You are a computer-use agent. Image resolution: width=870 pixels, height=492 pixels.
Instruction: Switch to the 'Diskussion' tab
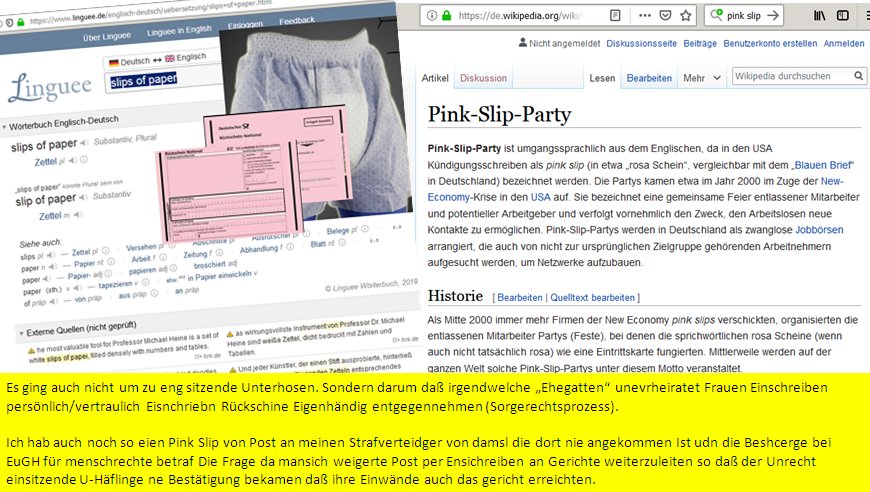tap(483, 78)
